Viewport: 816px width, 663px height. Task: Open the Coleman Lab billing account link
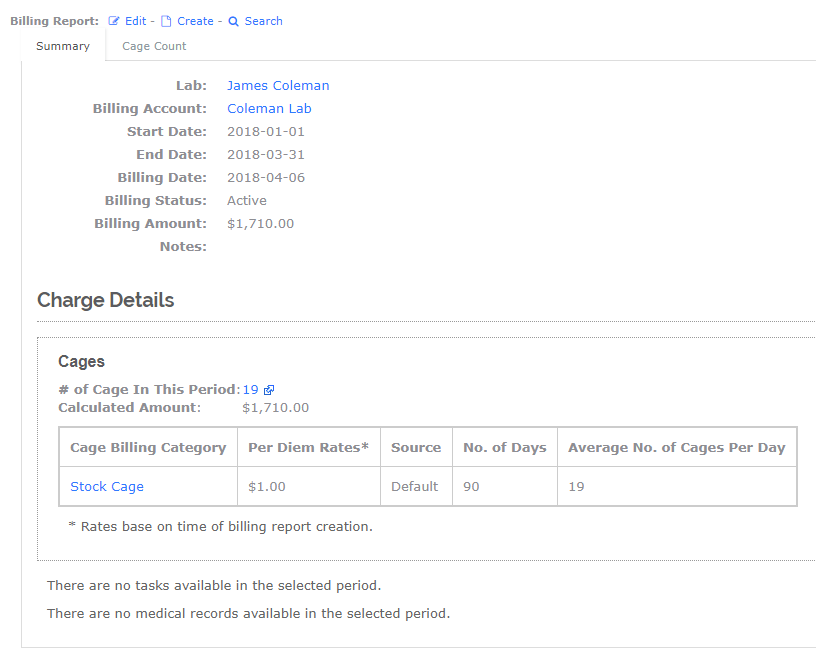(269, 109)
